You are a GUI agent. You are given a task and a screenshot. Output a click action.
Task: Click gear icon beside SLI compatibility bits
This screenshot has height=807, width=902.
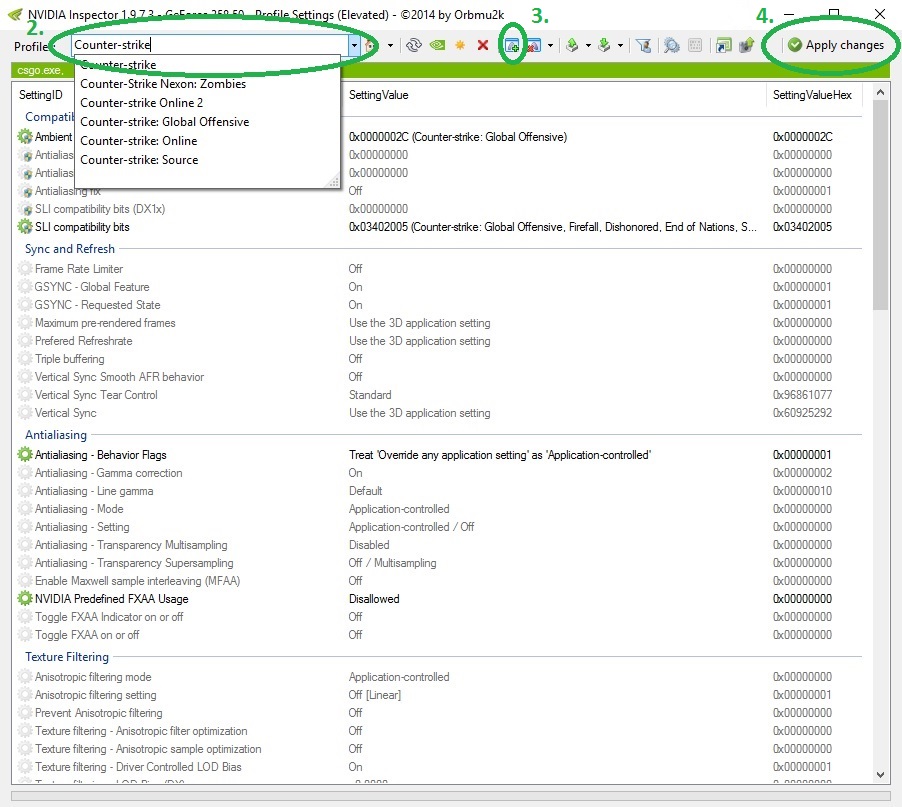[25, 227]
